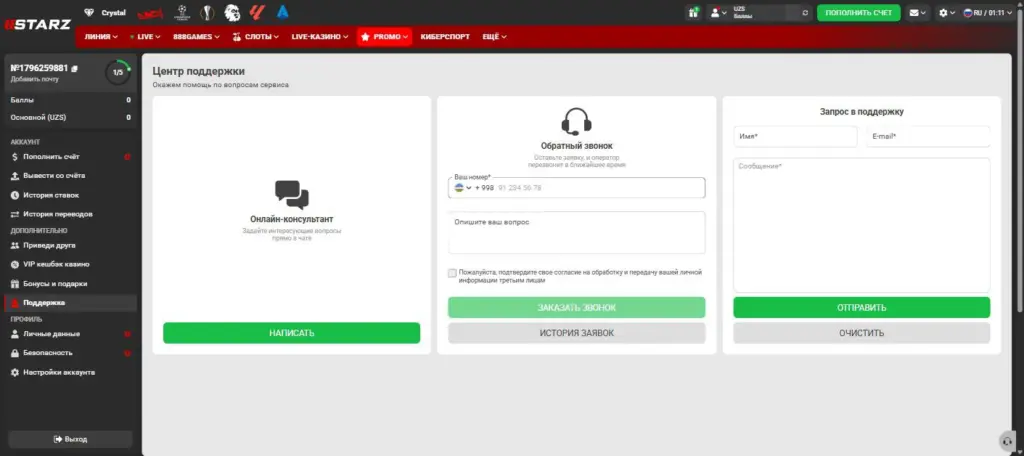Image resolution: width=1024 pixels, height=456 pixels.
Task: Open the settings gear dropdown
Action: point(947,12)
